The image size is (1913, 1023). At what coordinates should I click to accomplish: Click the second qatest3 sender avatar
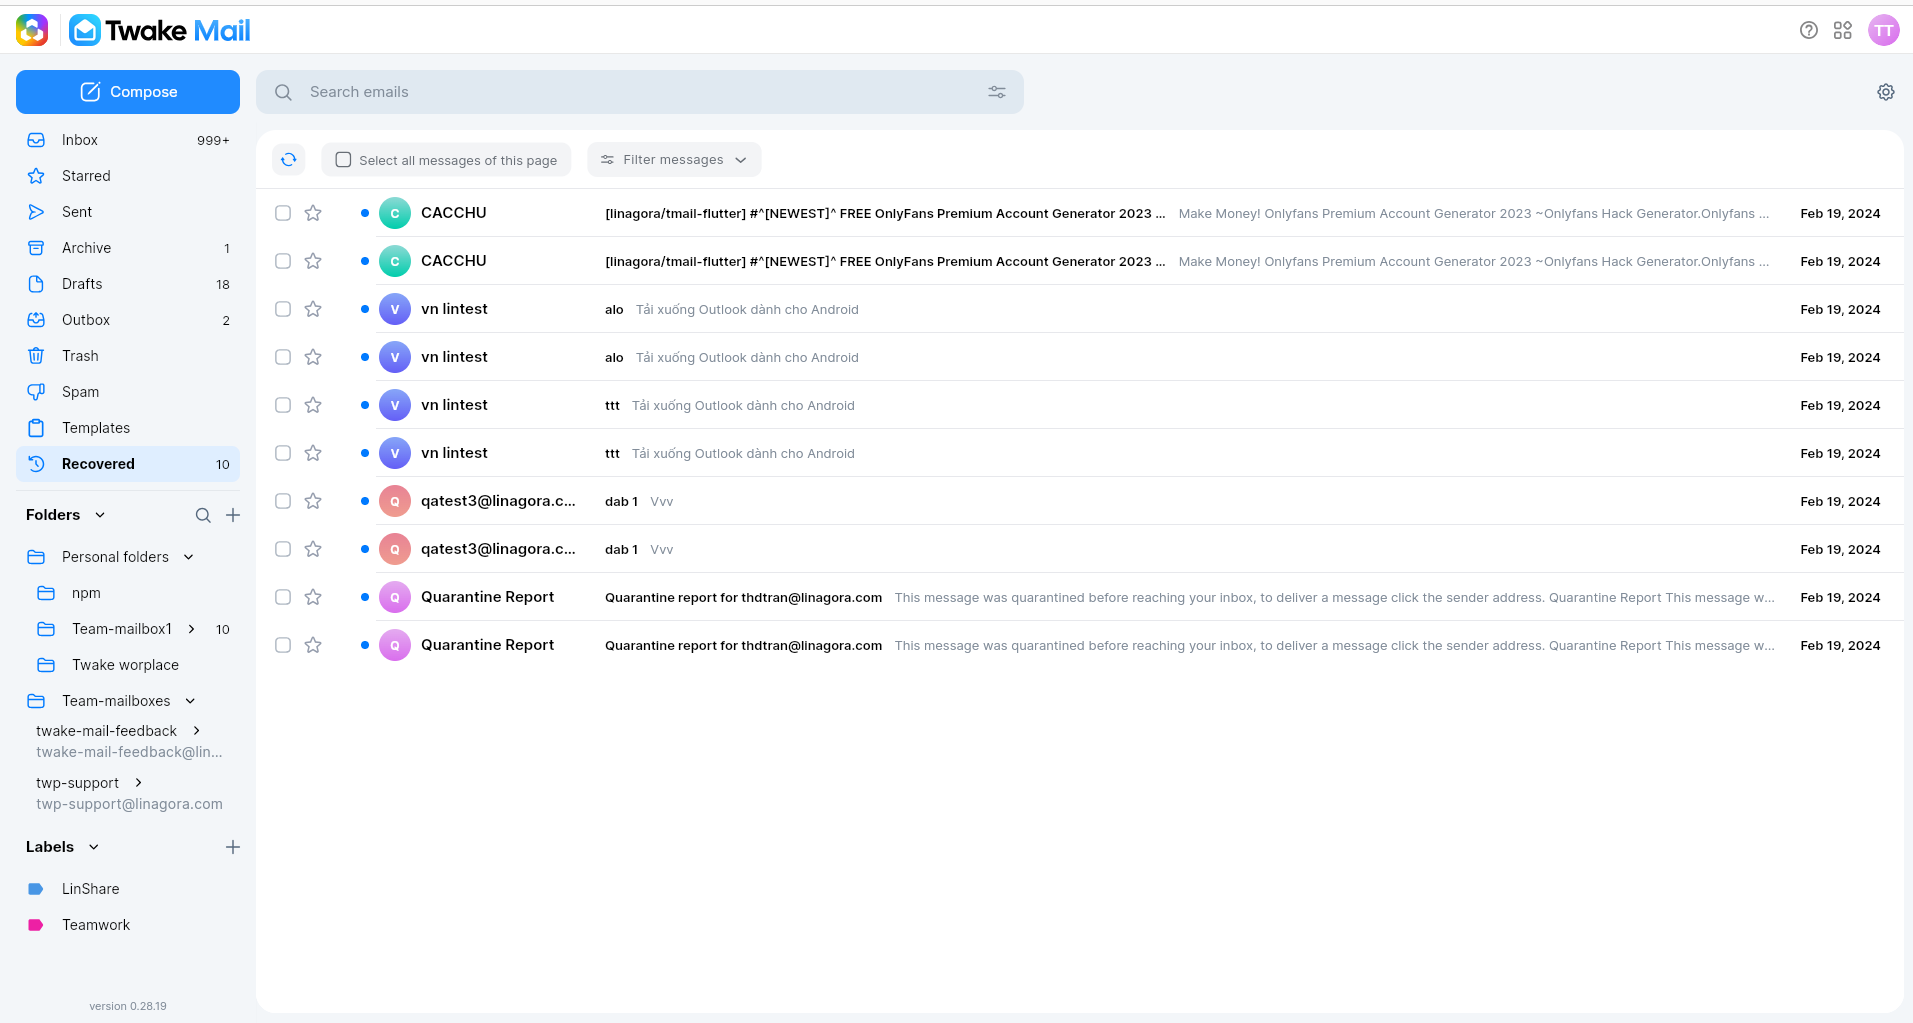pos(395,549)
